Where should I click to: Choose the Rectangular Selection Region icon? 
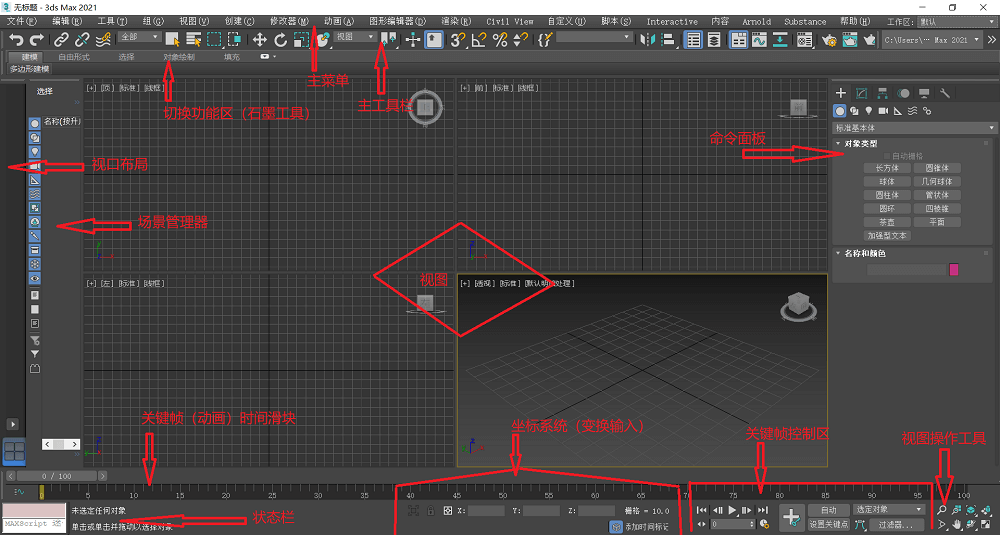214,40
